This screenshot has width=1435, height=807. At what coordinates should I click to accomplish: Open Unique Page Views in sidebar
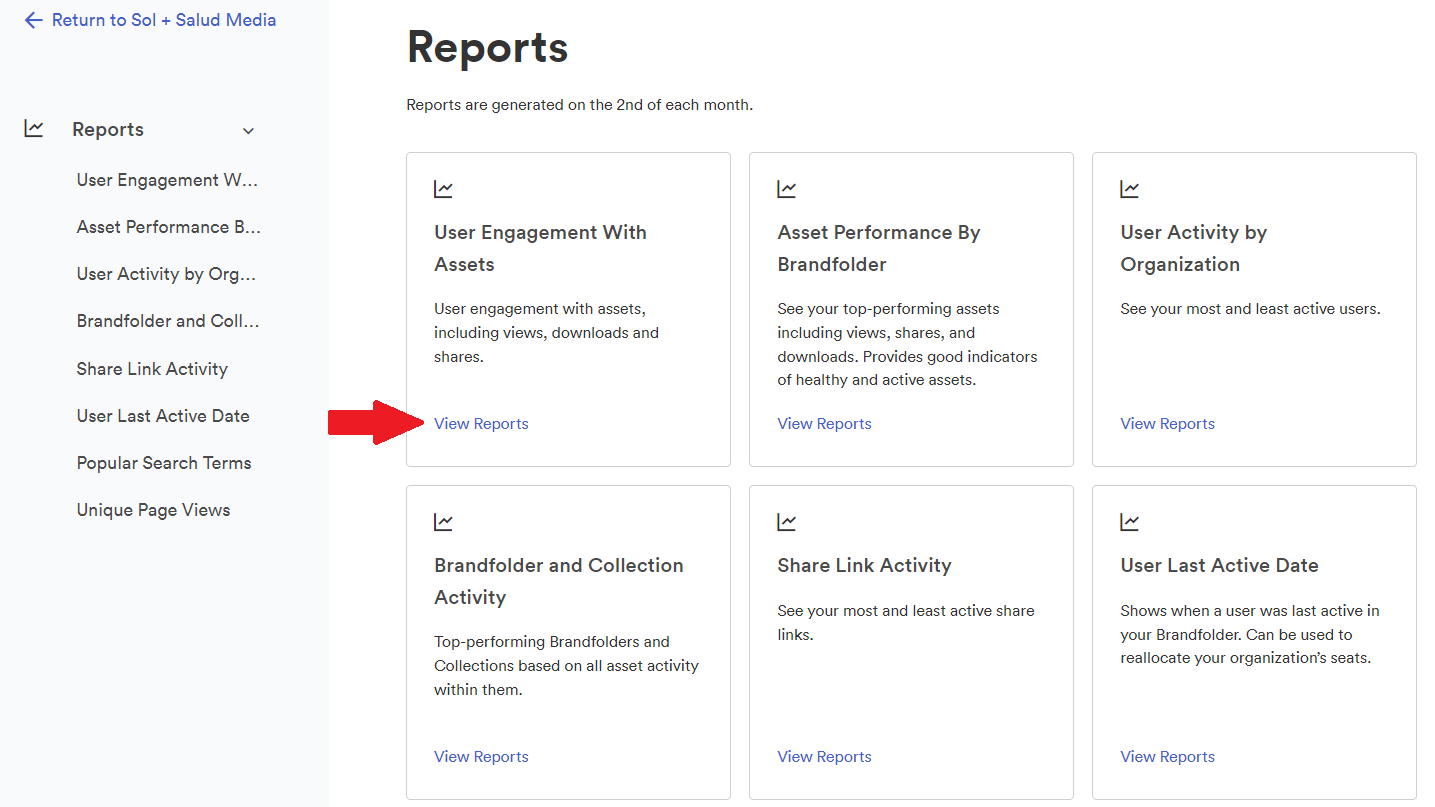click(x=153, y=510)
